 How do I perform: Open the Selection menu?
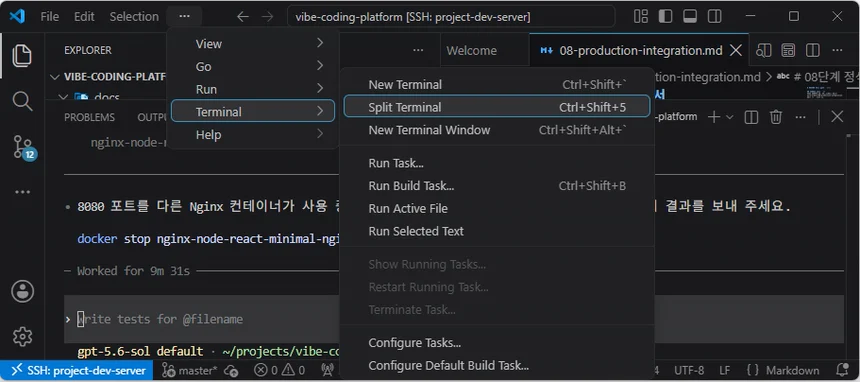[x=134, y=16]
